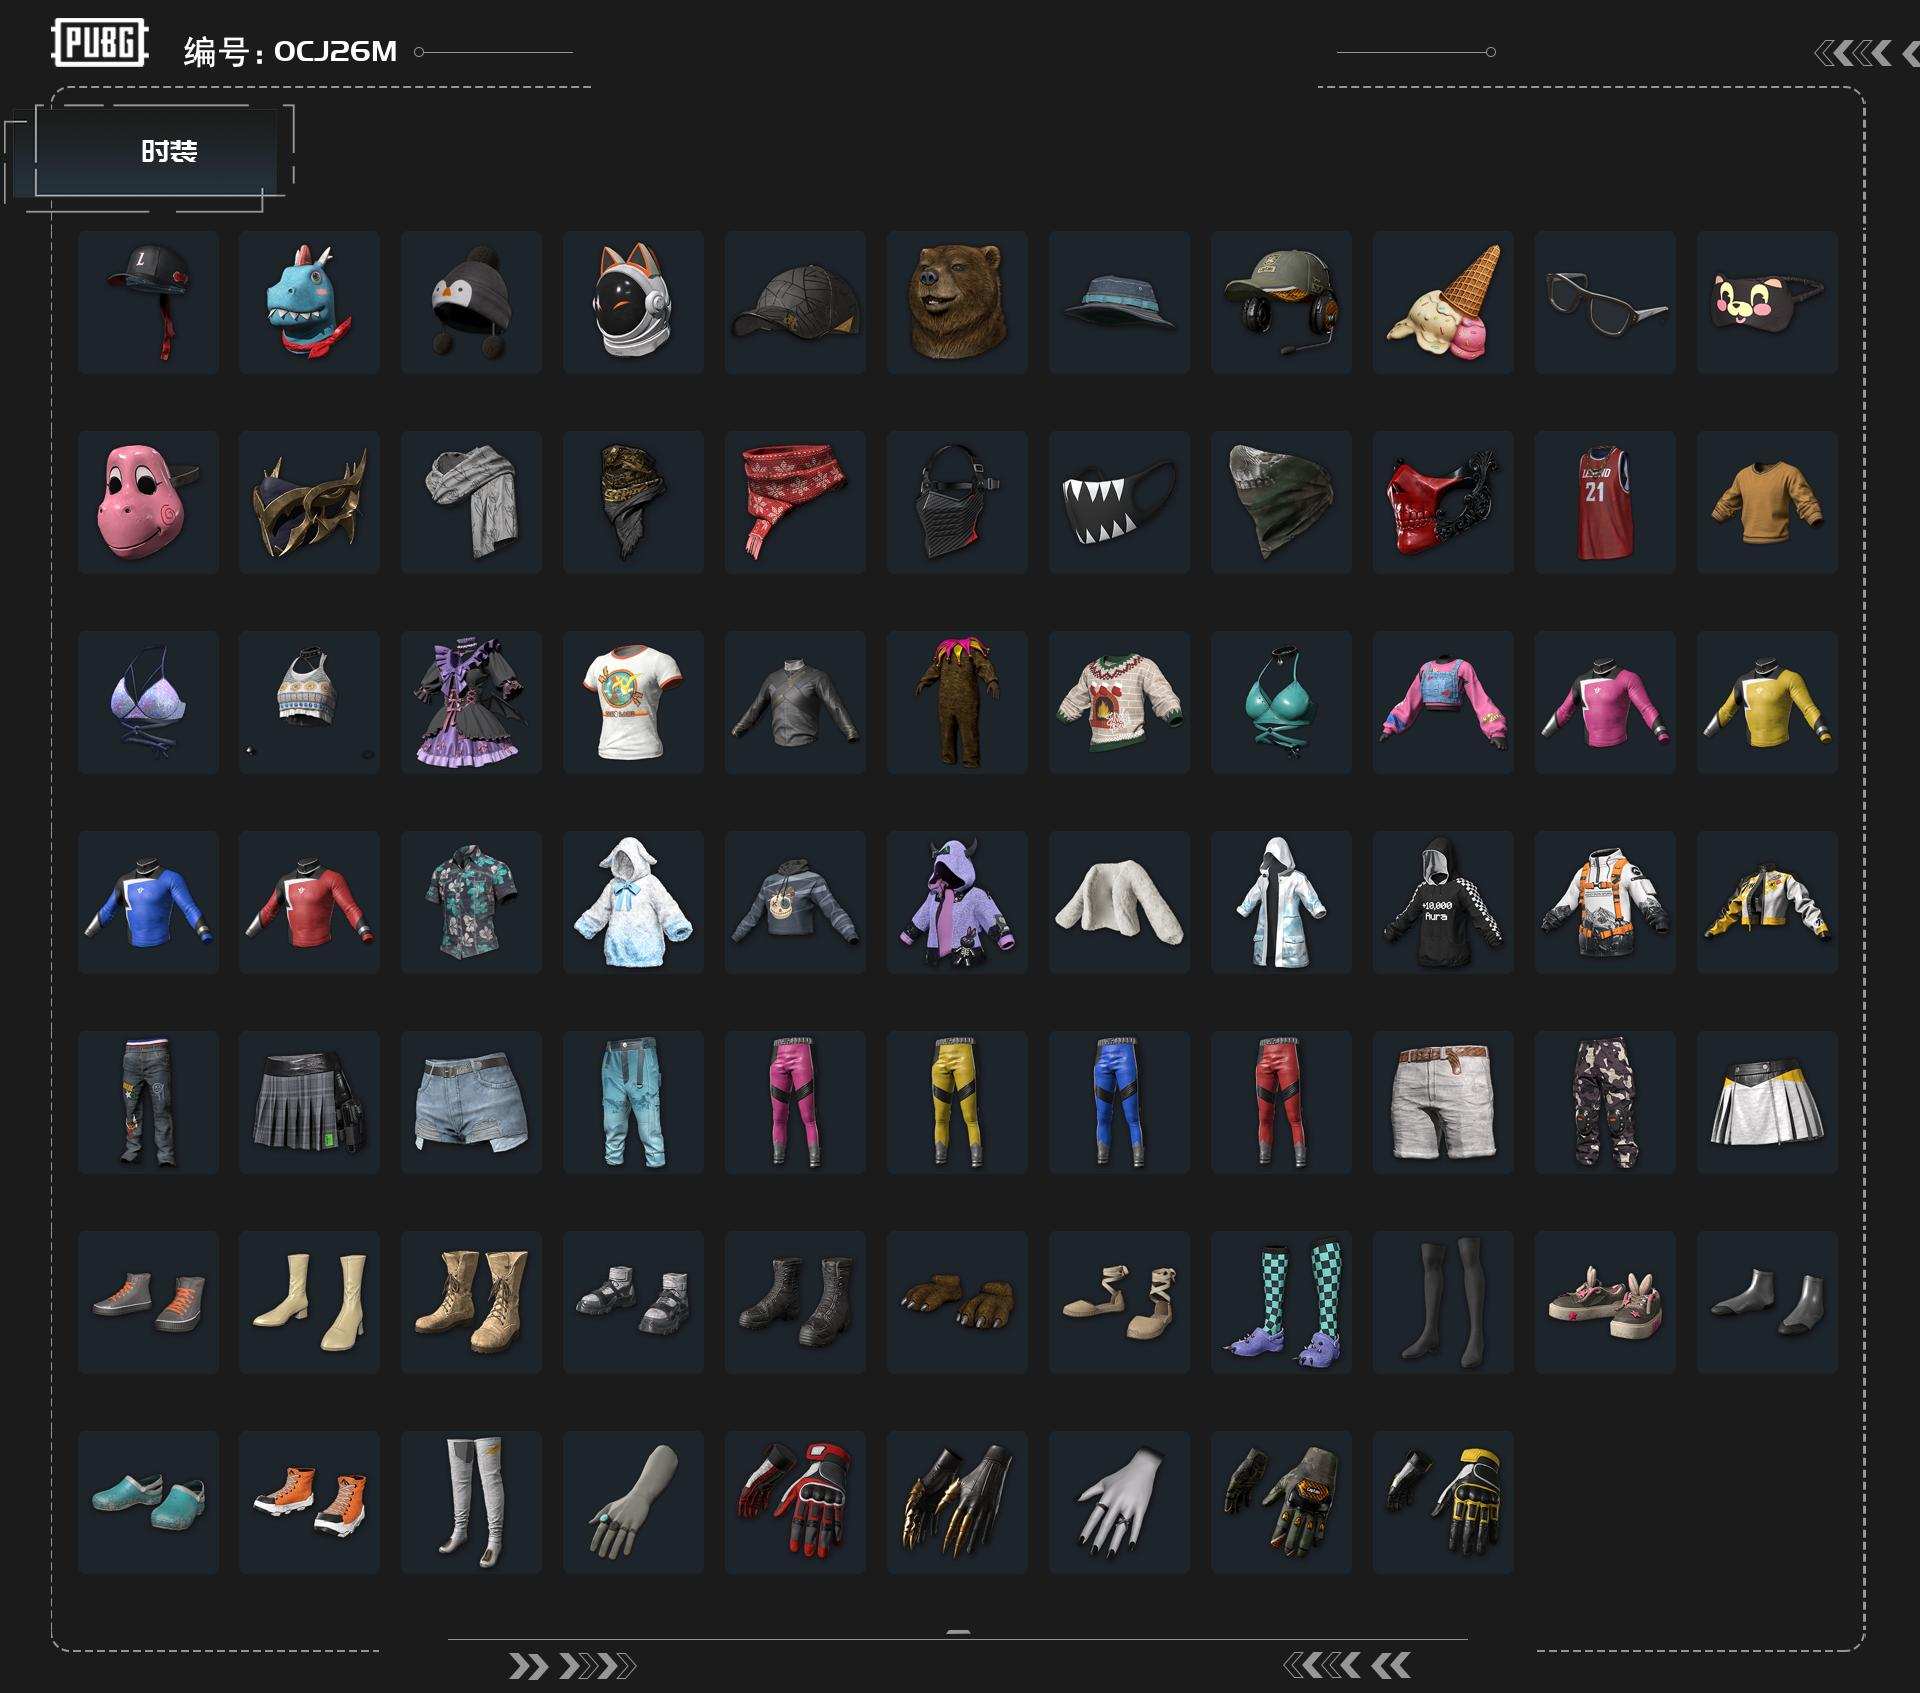Image resolution: width=1920 pixels, height=1693 pixels.
Task: Choose the teal clog shoes
Action: (x=148, y=1502)
